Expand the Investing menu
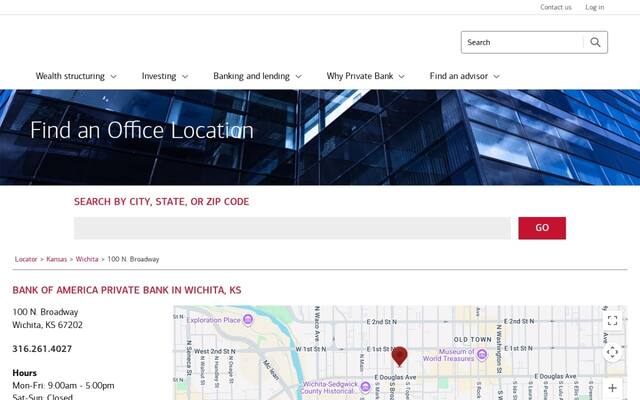640x400 pixels. [165, 76]
